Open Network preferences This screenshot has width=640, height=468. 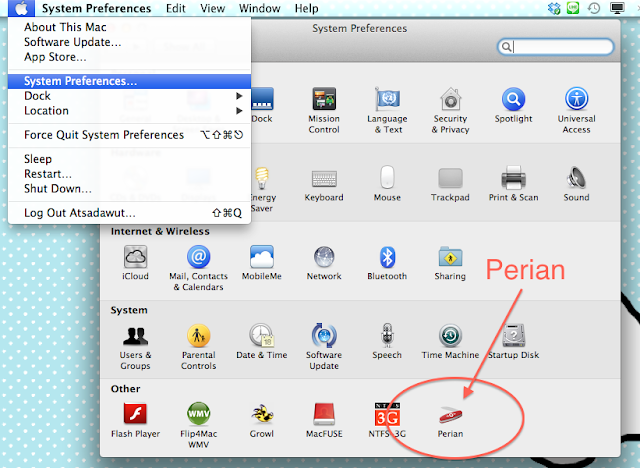pyautogui.click(x=324, y=257)
